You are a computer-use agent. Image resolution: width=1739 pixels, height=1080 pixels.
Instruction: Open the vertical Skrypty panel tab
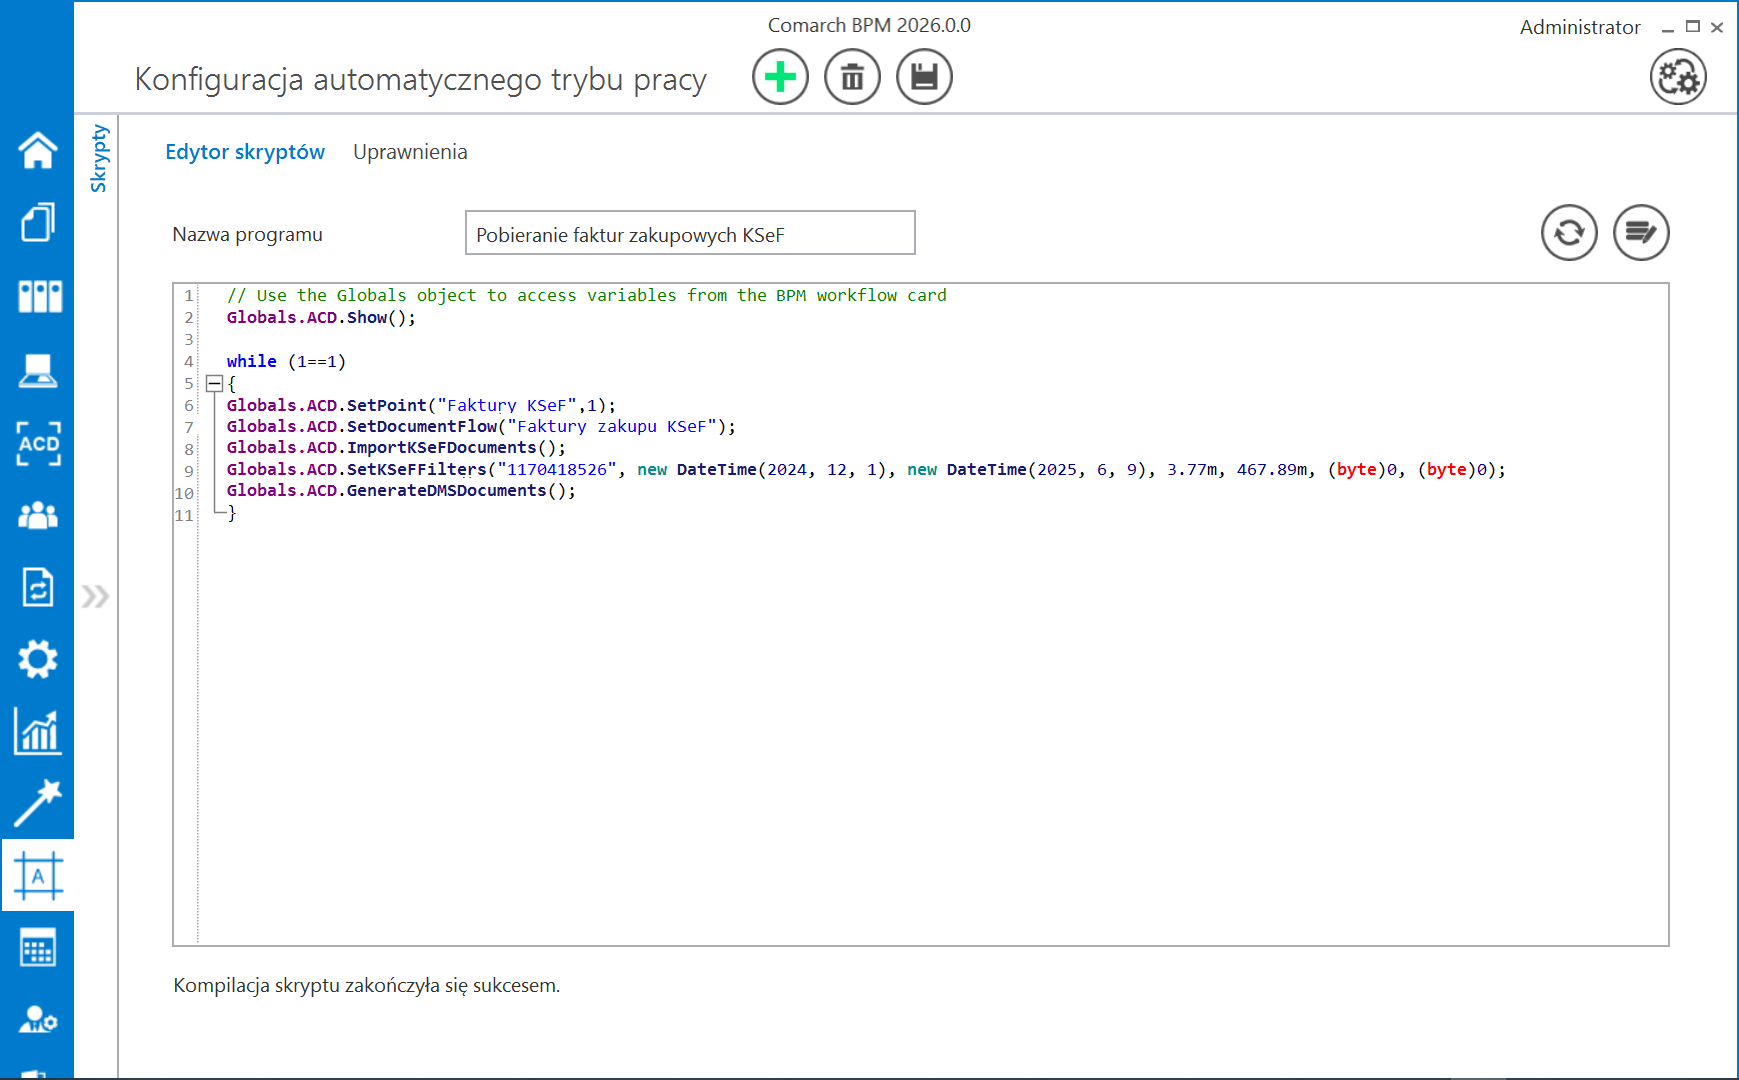click(x=98, y=158)
